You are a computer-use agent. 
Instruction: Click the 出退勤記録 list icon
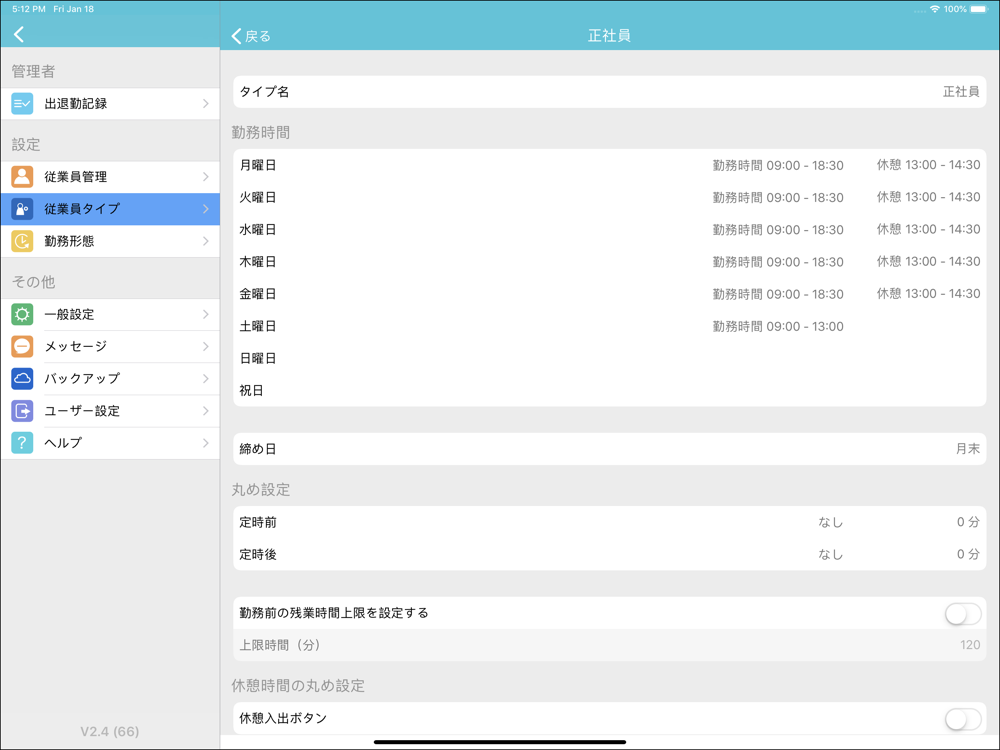(22, 103)
